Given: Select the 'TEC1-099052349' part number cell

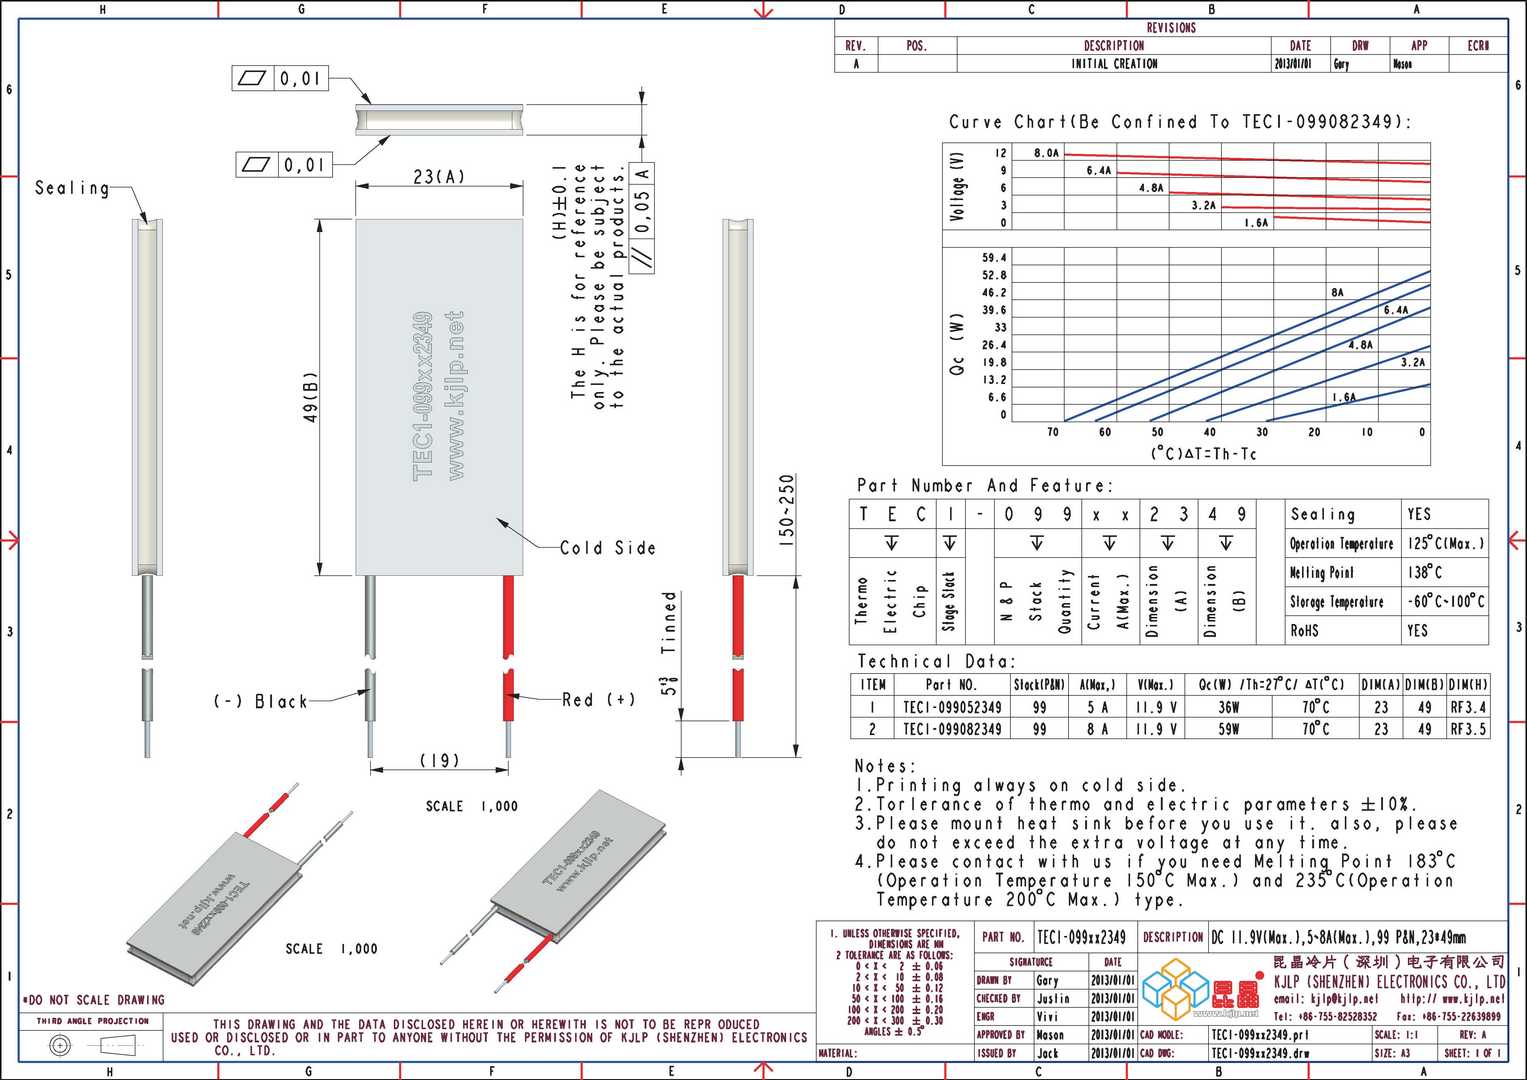Looking at the screenshot, I should click(951, 707).
